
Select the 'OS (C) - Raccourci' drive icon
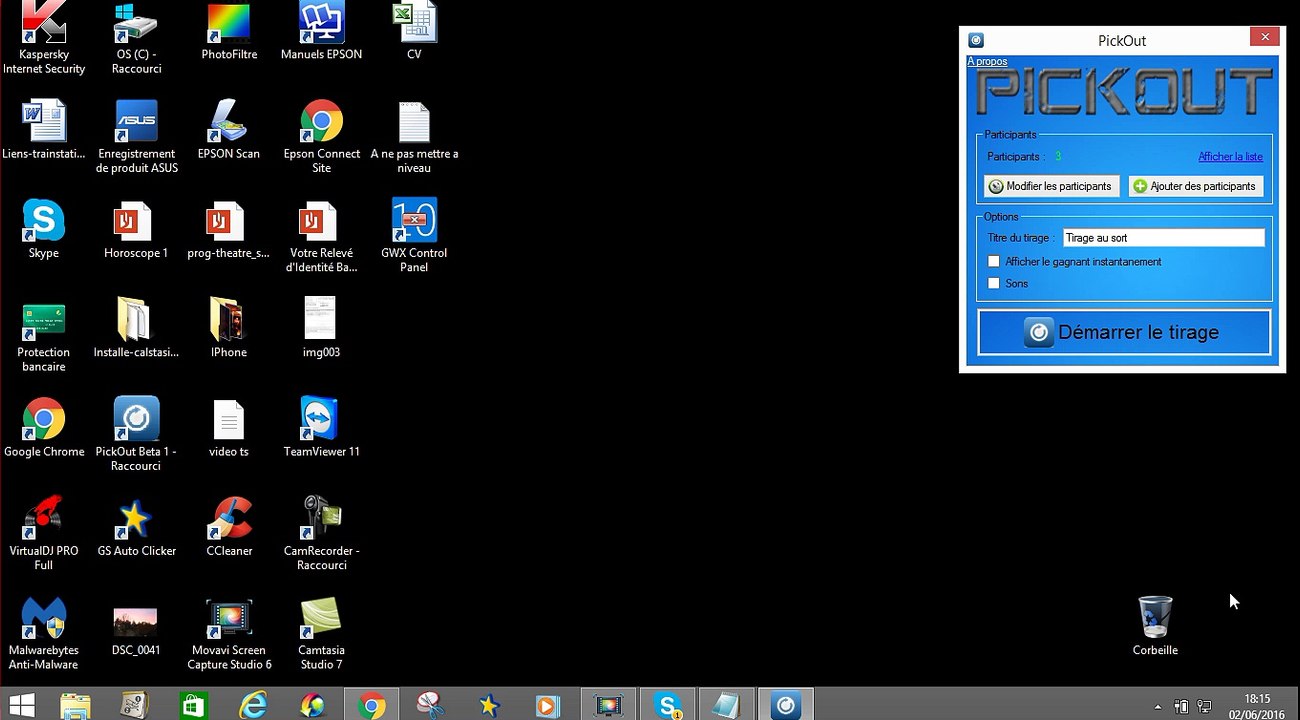[136, 38]
